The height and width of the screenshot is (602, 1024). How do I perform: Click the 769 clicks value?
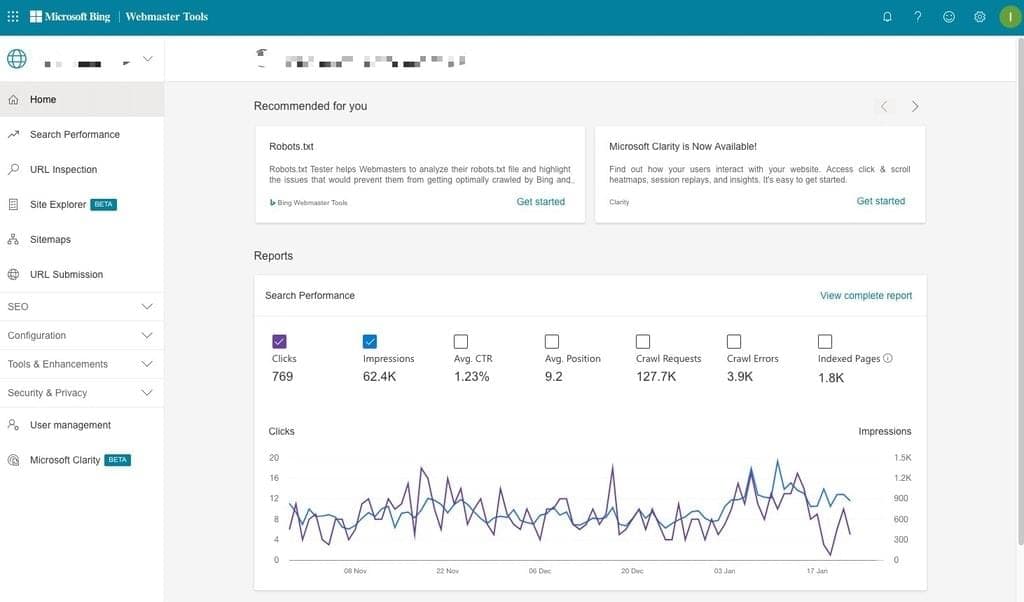pos(282,377)
